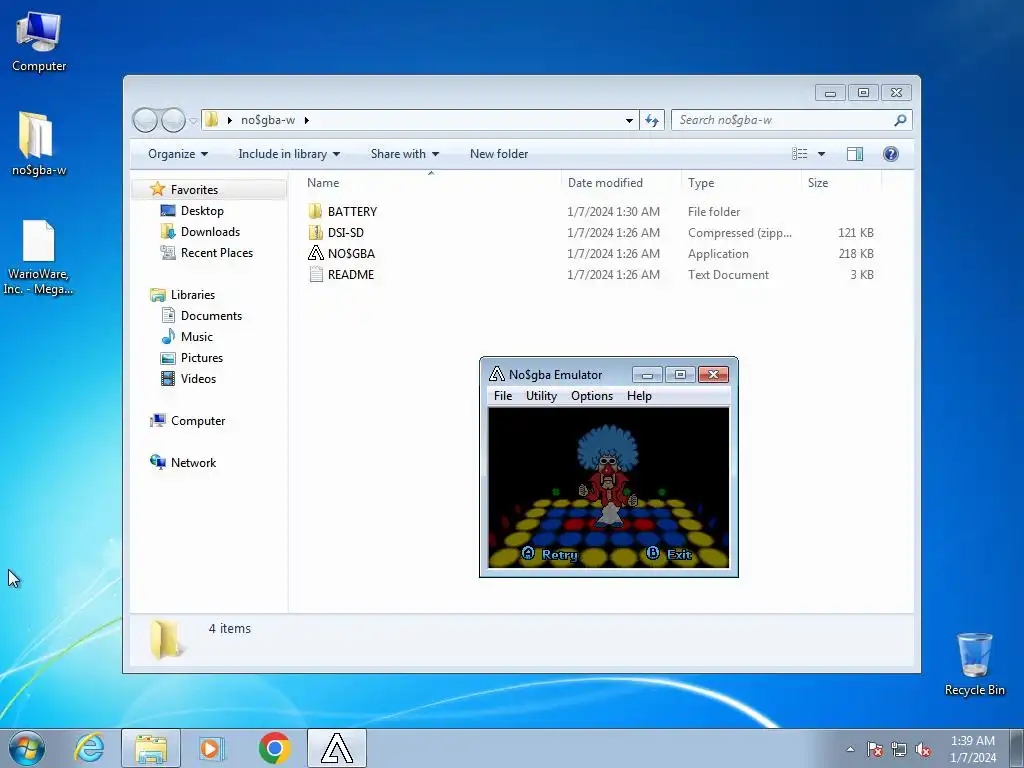Open File menu in No$gba Emulator
The image size is (1024, 768).
click(503, 396)
